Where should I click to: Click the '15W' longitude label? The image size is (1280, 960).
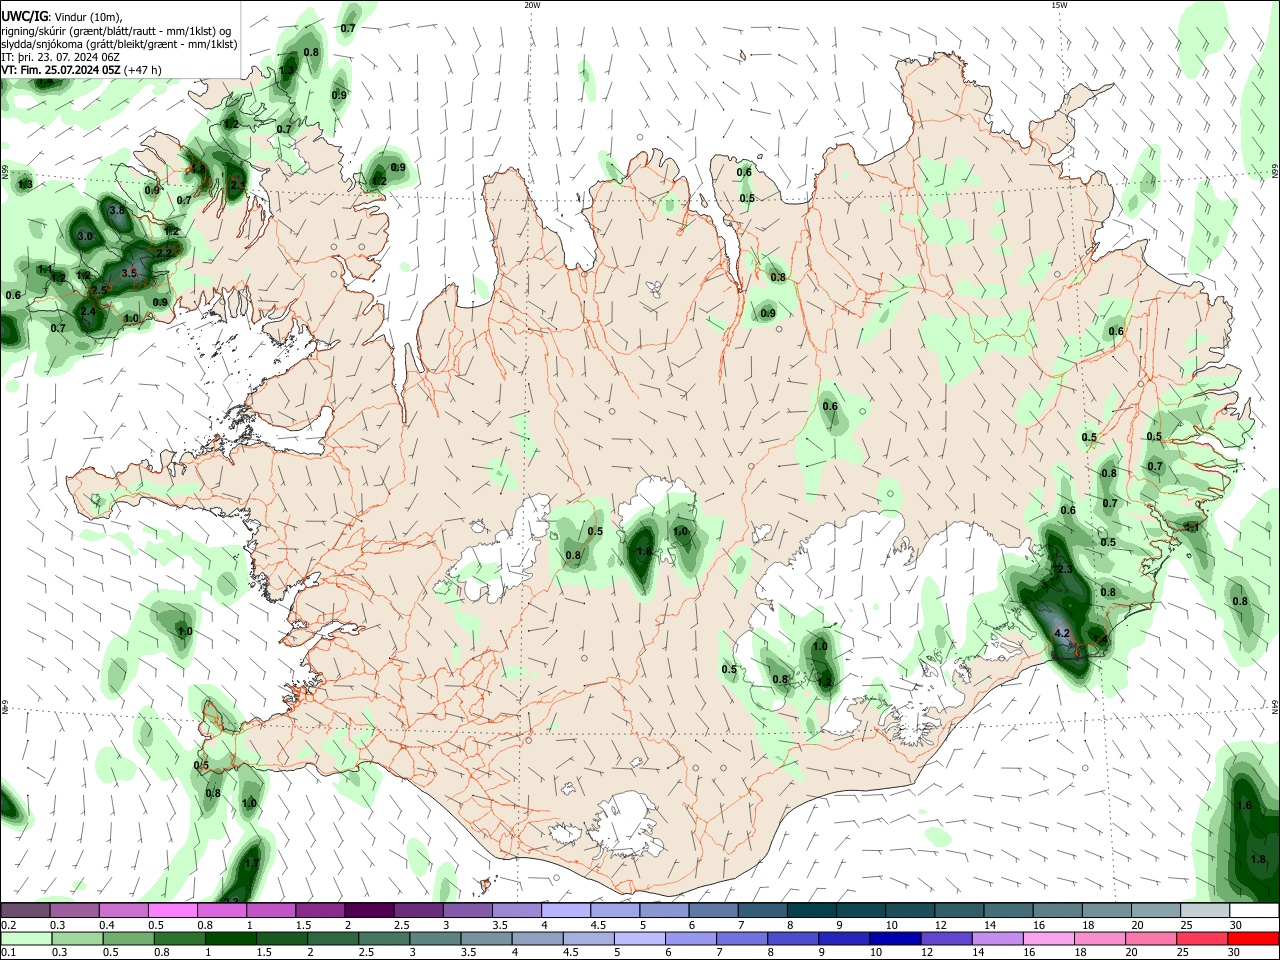point(1059,5)
